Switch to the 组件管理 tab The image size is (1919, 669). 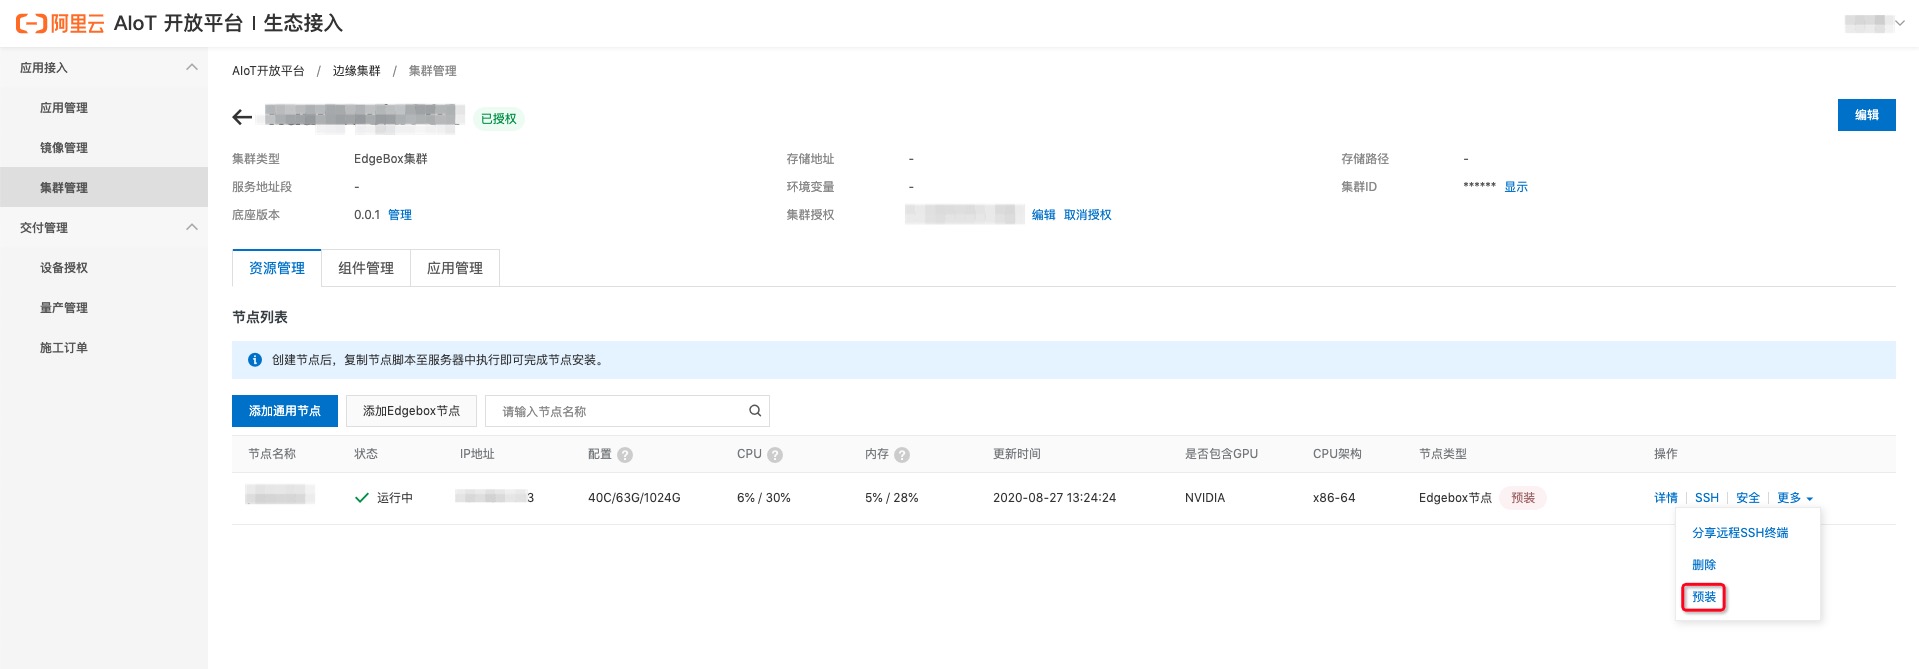pyautogui.click(x=366, y=268)
